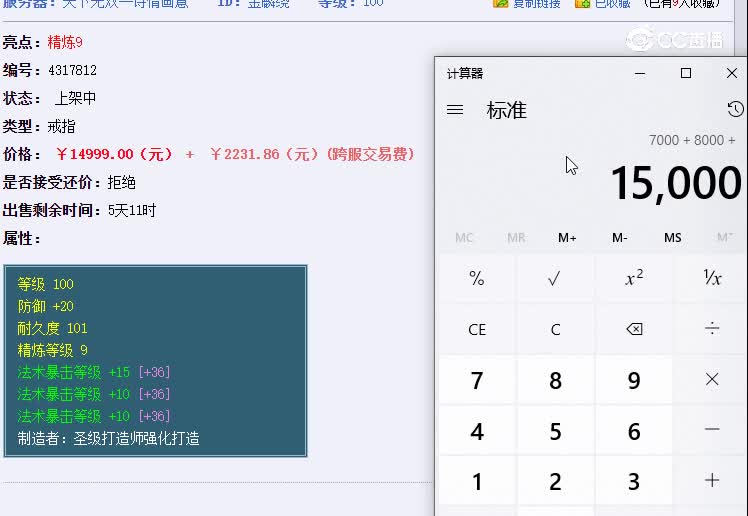Click calculator digit 9
This screenshot has width=748, height=516.
tap(634, 380)
